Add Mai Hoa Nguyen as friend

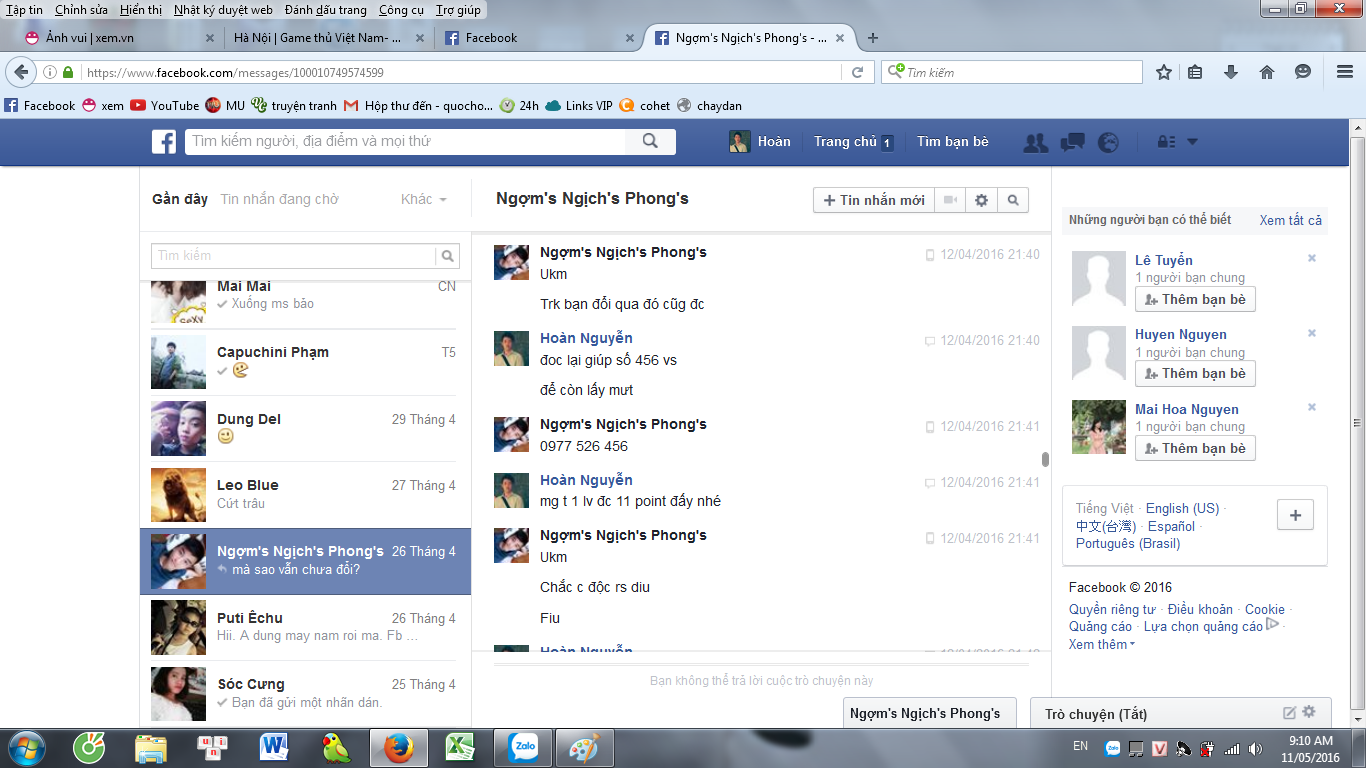tap(1195, 448)
